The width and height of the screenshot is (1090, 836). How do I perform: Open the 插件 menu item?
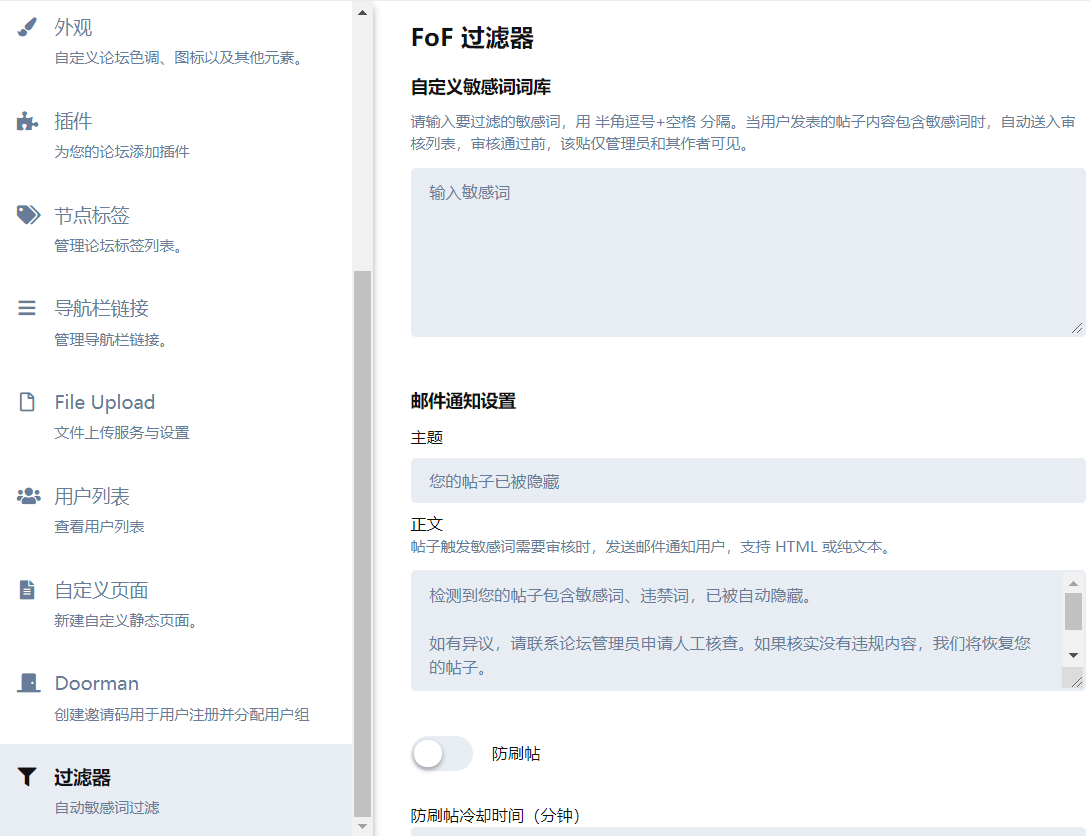click(x=73, y=122)
